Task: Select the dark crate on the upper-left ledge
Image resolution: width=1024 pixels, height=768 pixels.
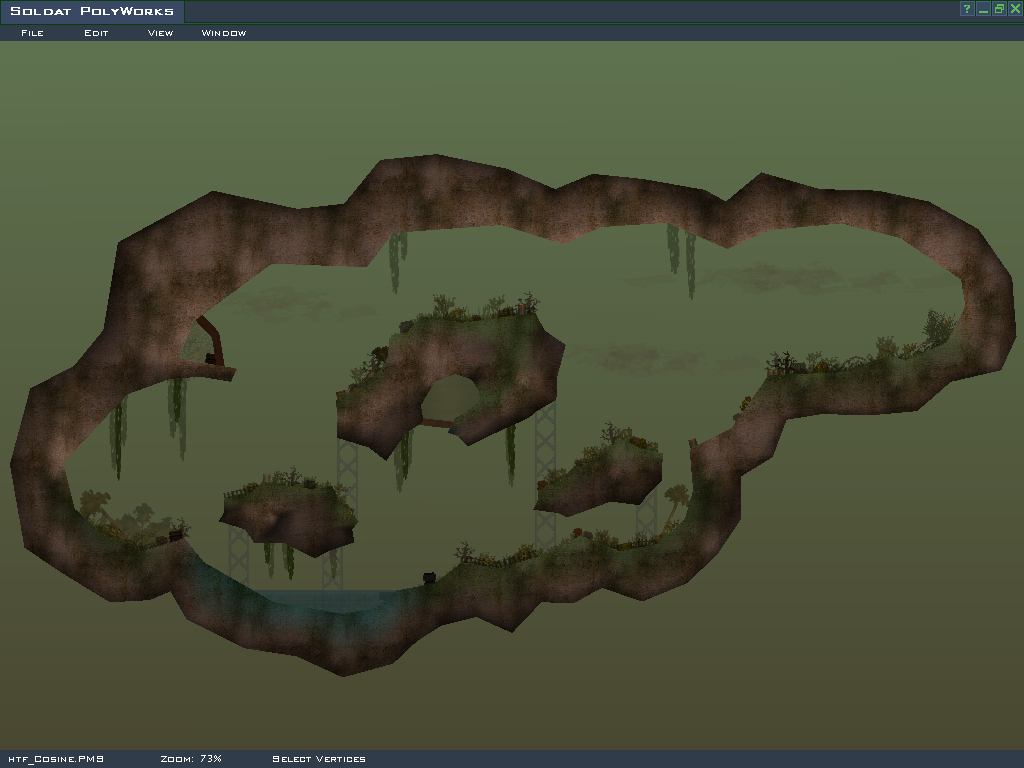Action: point(212,358)
